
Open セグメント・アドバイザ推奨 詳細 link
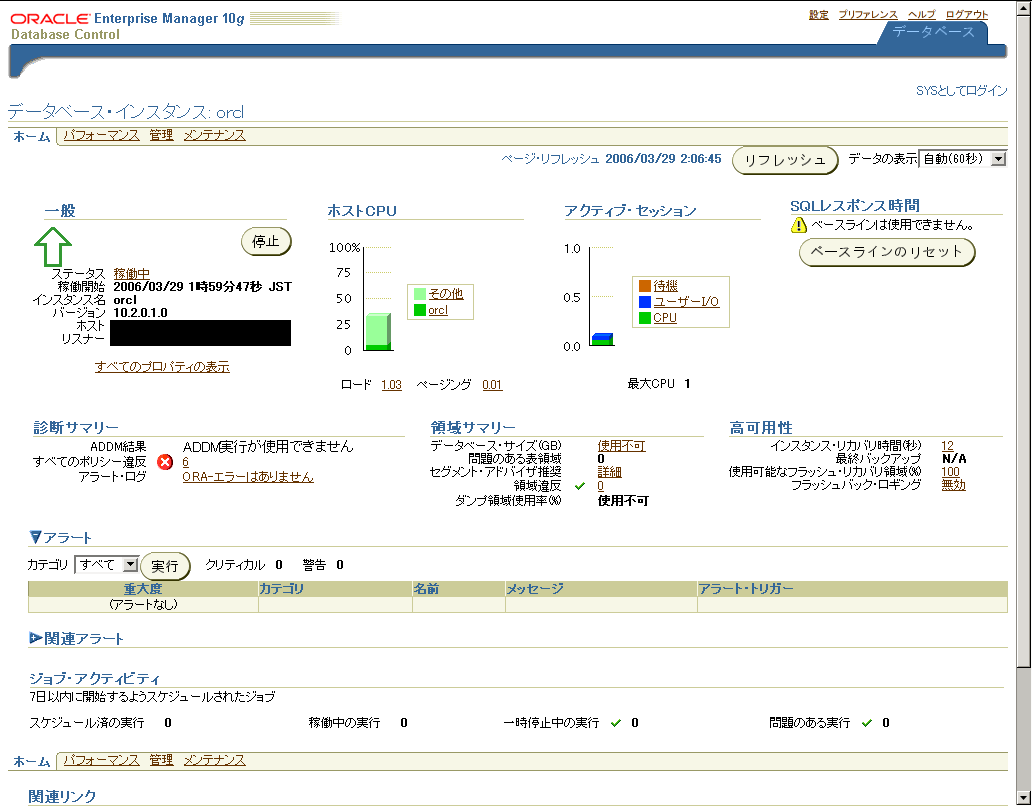tap(609, 472)
